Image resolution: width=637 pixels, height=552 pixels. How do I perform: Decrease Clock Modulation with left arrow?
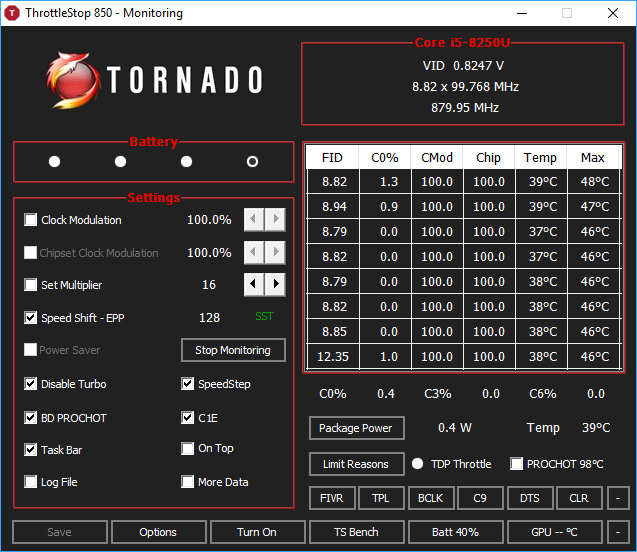[x=254, y=220]
